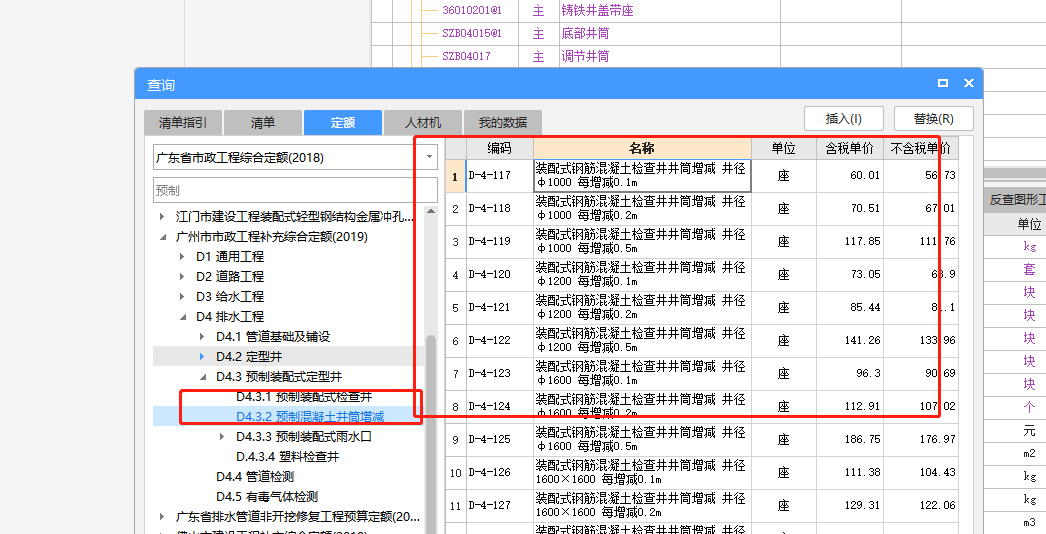
Task: Select D4.4 管道检测 tree item
Action: click(x=255, y=477)
